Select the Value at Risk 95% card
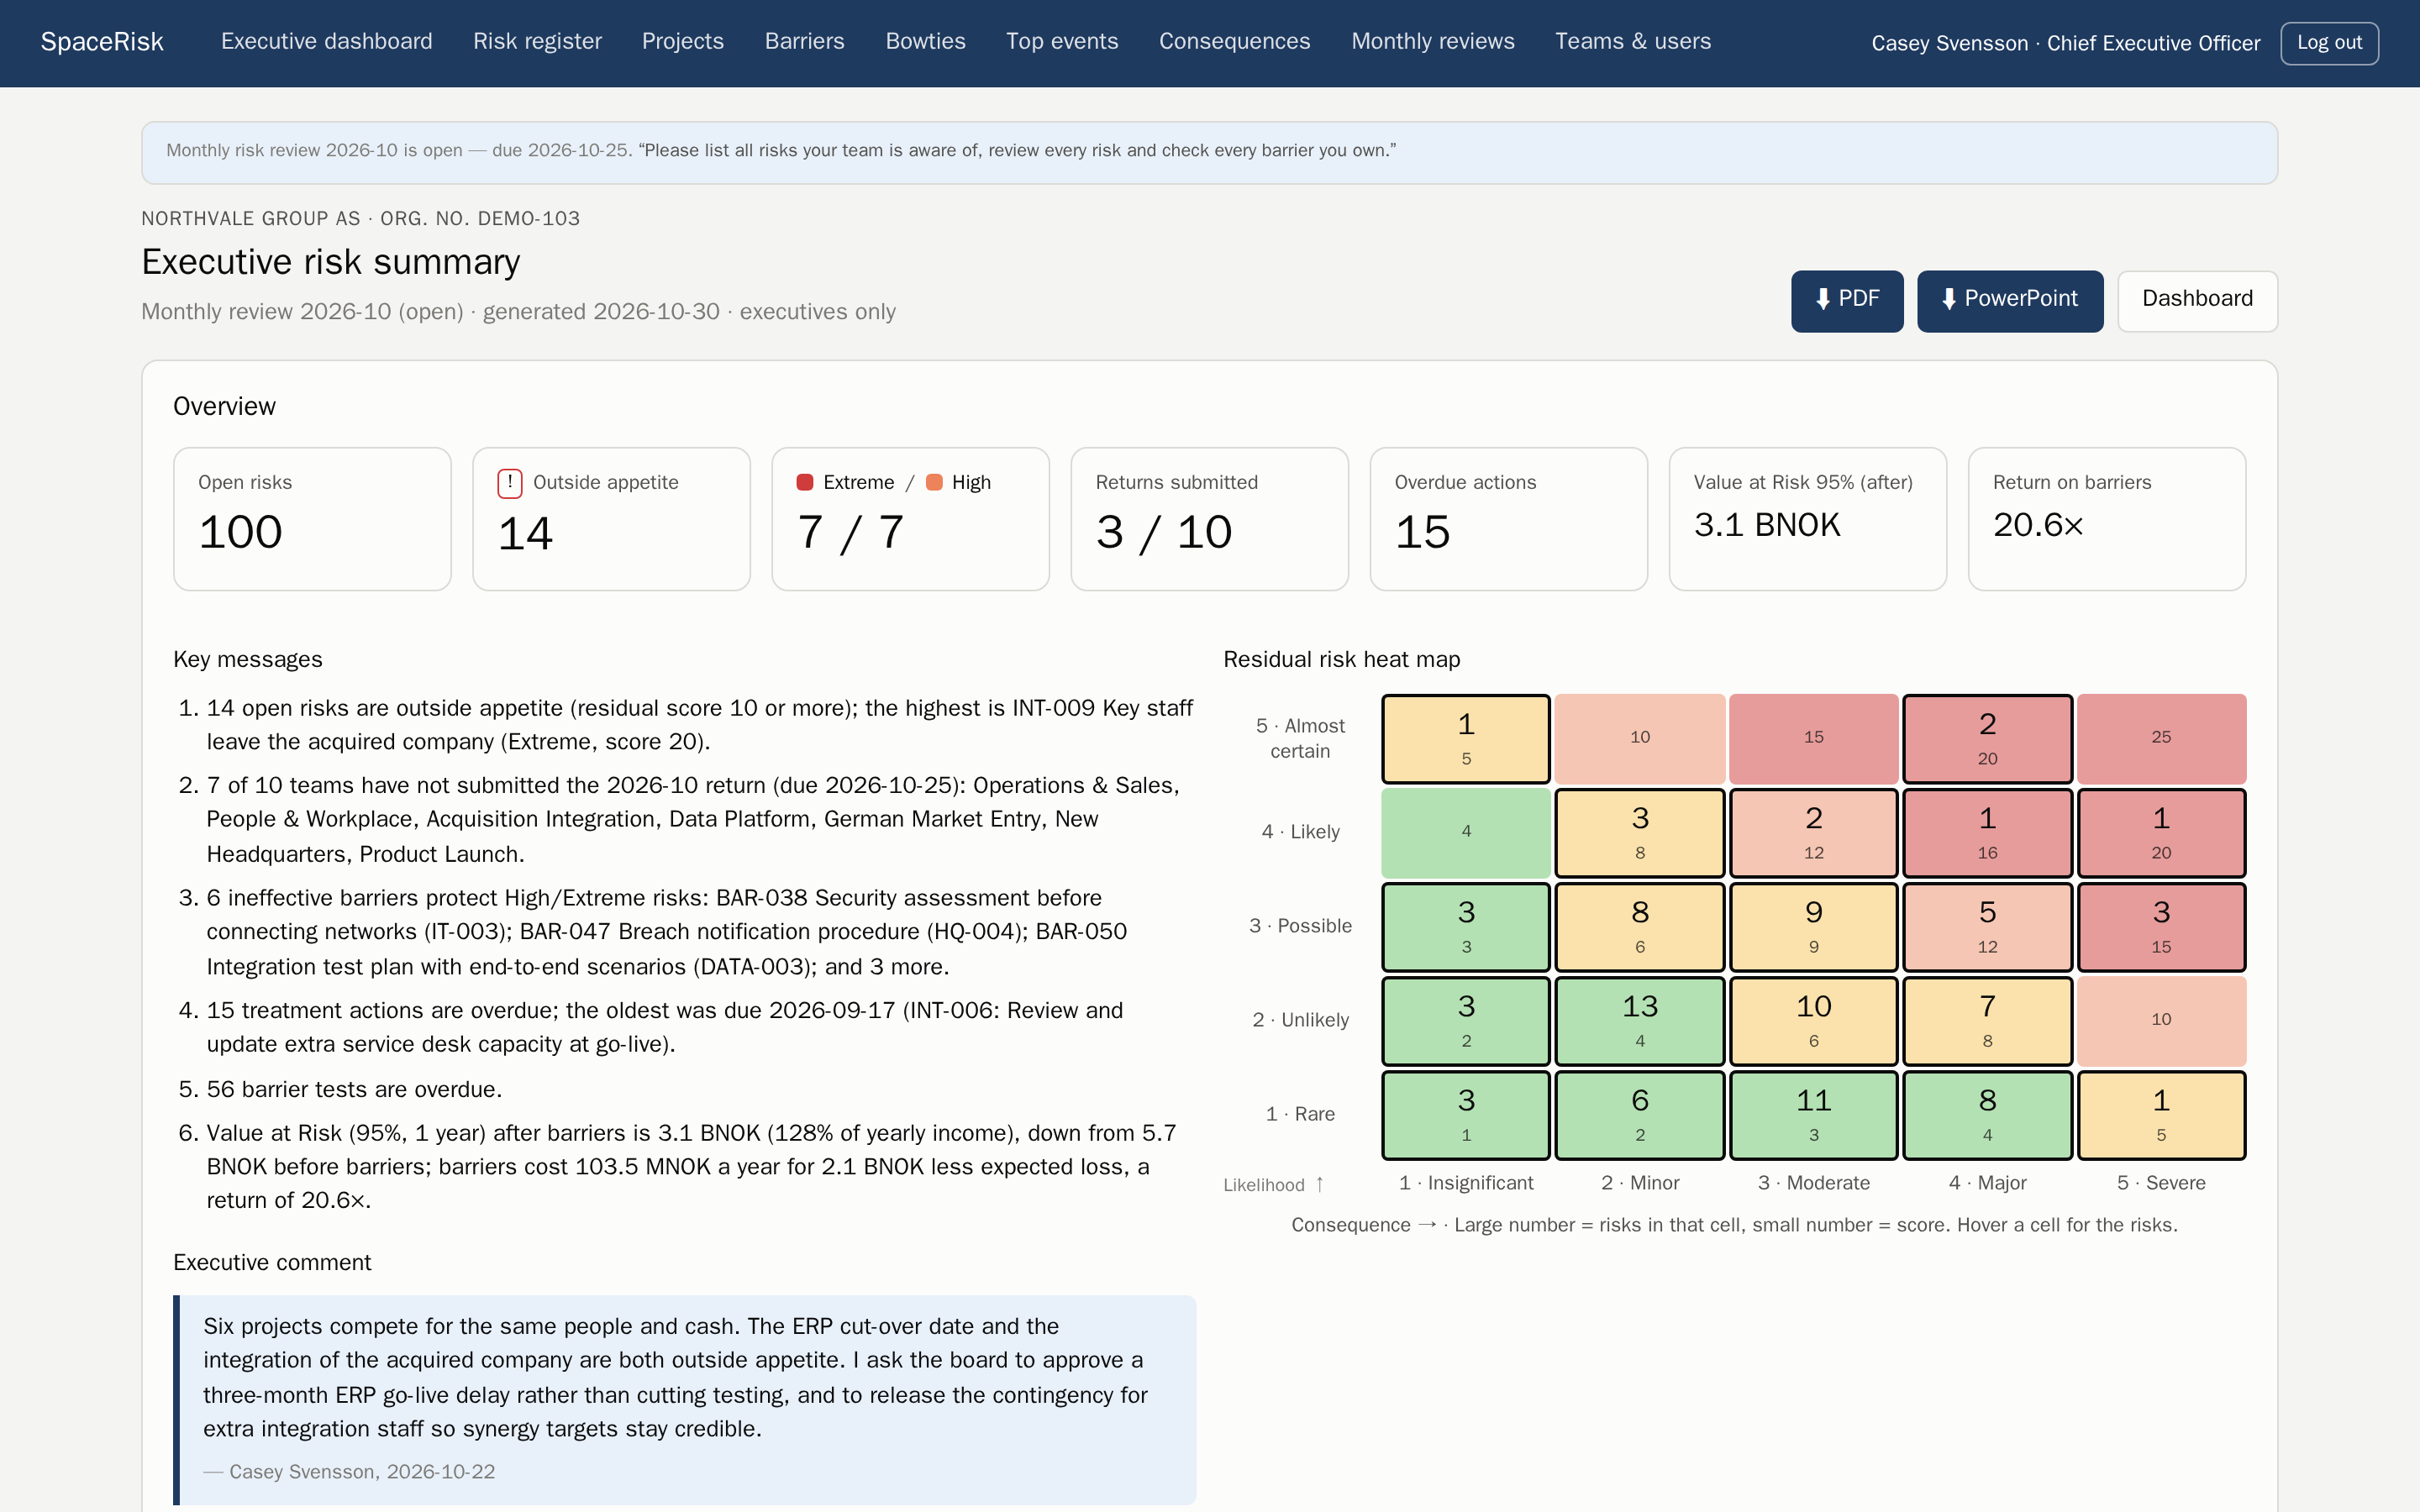 (x=1807, y=519)
